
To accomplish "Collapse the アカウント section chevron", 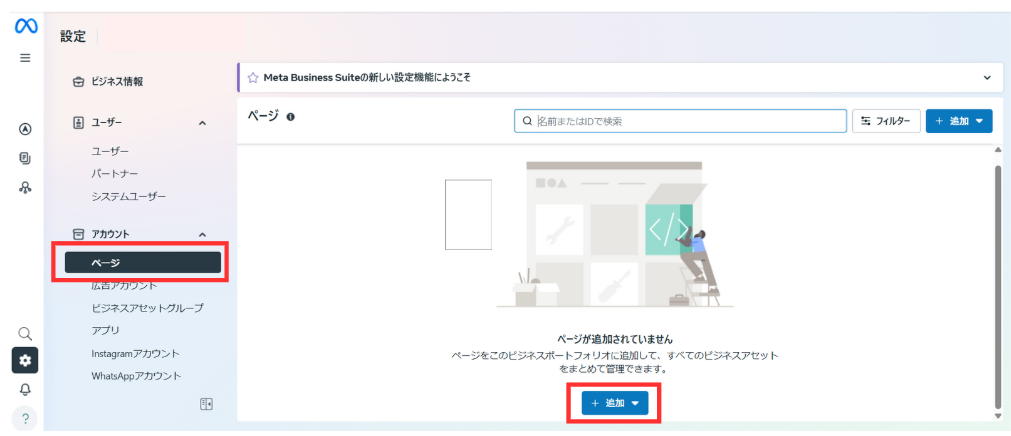I will tap(202, 235).
